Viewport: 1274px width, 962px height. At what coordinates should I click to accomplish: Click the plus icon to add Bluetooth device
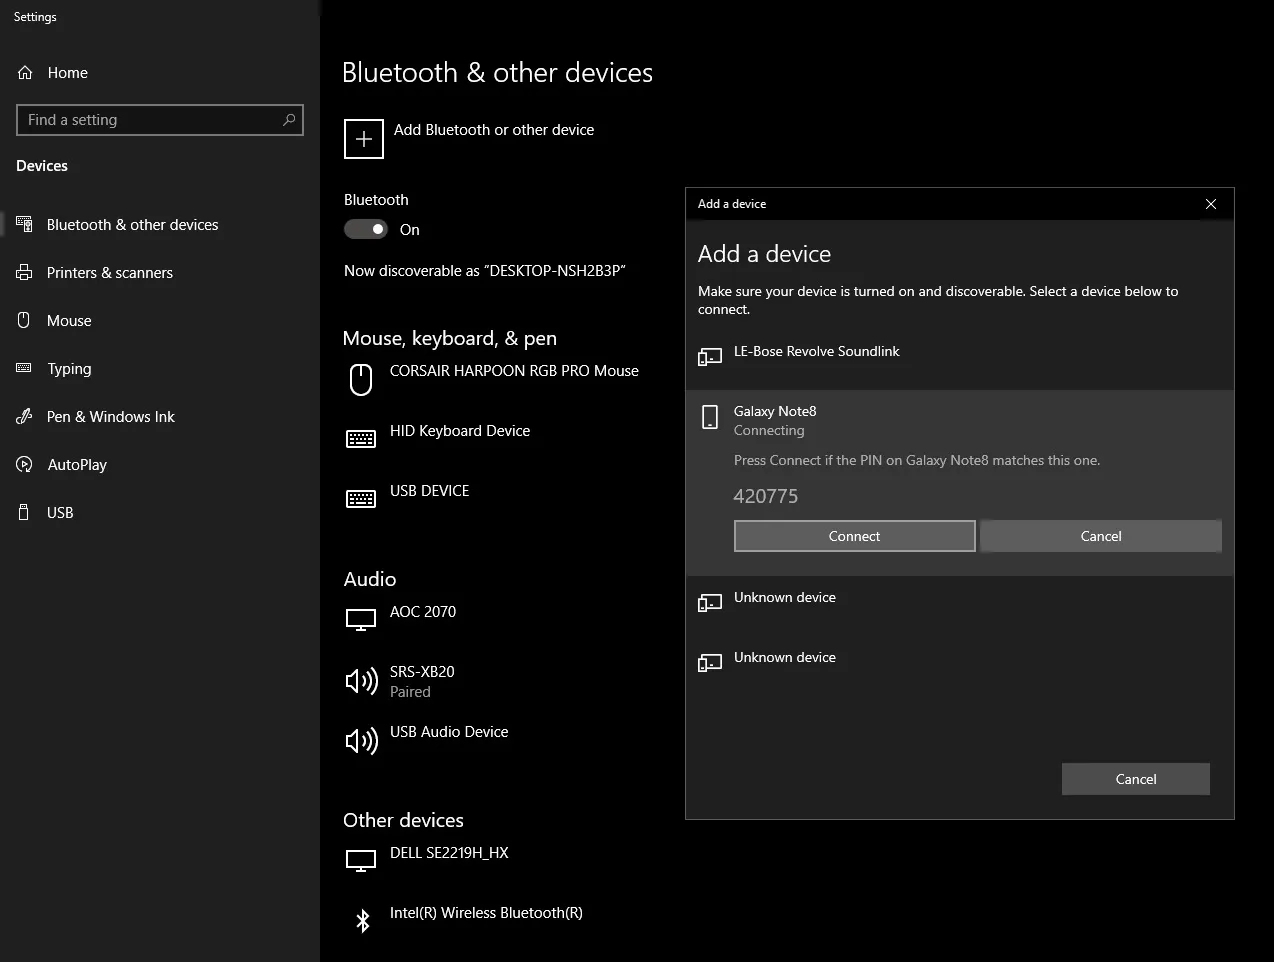tap(364, 139)
